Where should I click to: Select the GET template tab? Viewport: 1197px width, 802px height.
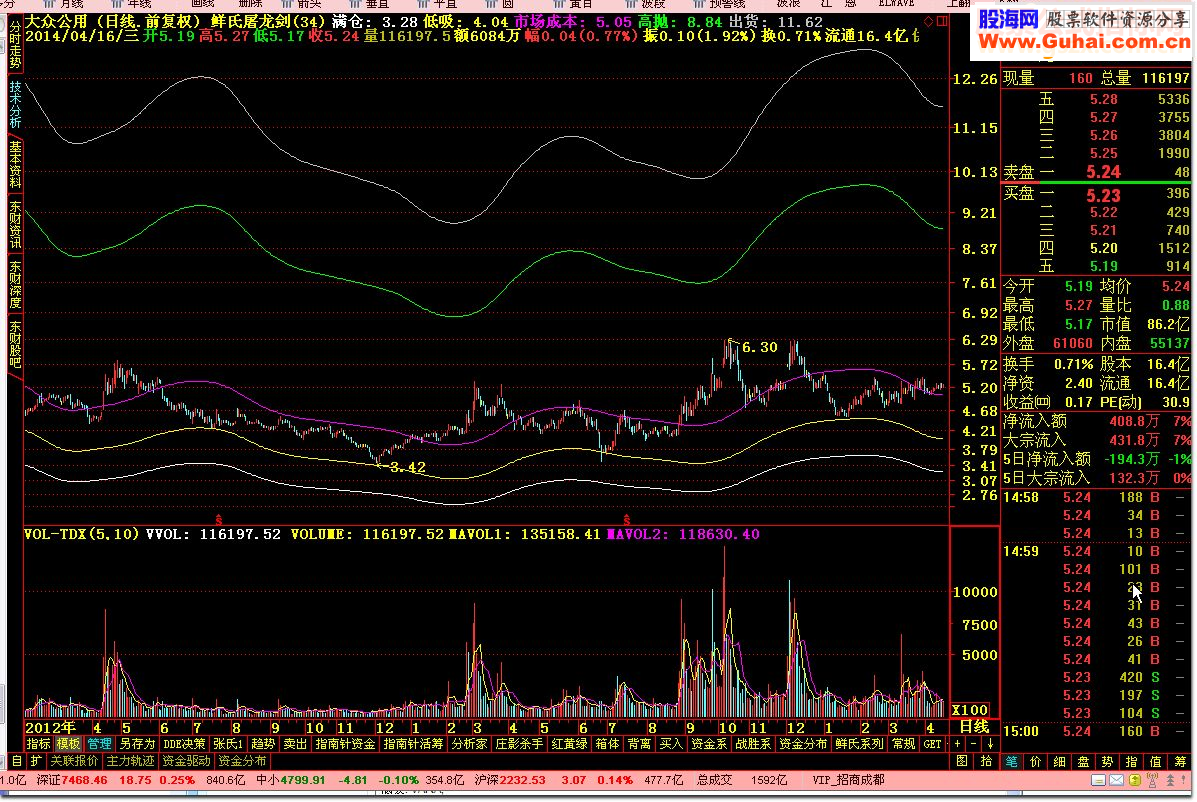tap(932, 743)
